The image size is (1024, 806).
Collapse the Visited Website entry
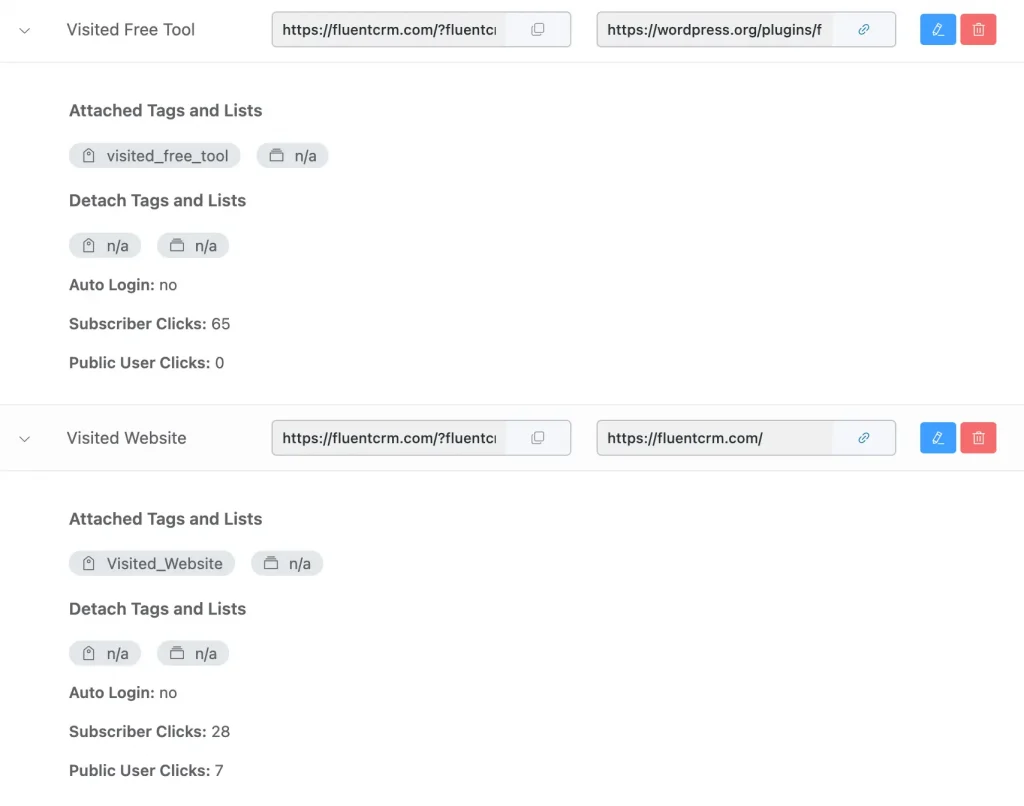click(x=24, y=438)
